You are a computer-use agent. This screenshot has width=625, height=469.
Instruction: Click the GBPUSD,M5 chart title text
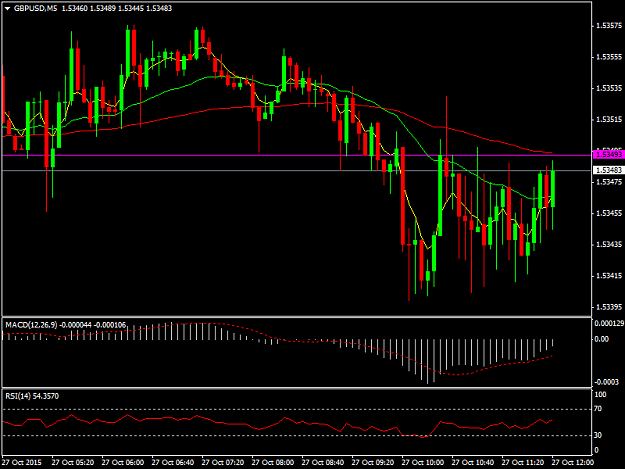[x=35, y=8]
